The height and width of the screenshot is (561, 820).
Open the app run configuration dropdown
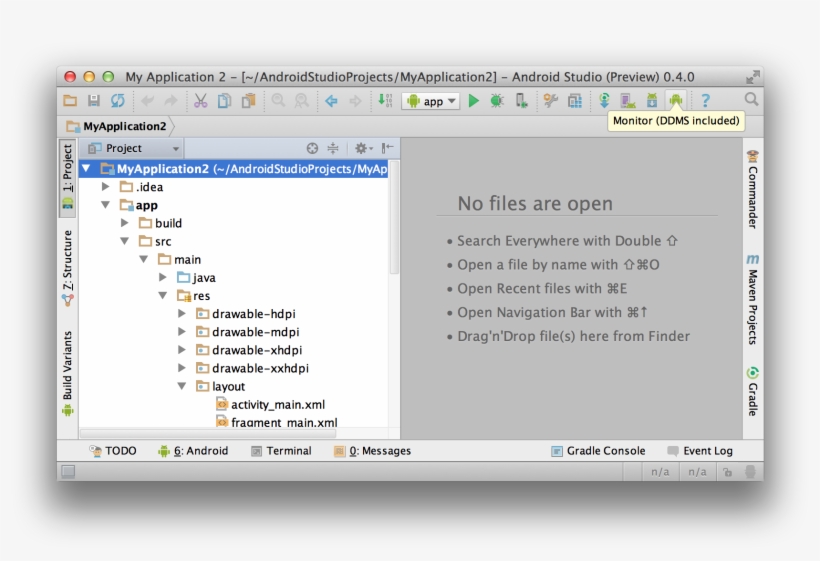coord(430,101)
